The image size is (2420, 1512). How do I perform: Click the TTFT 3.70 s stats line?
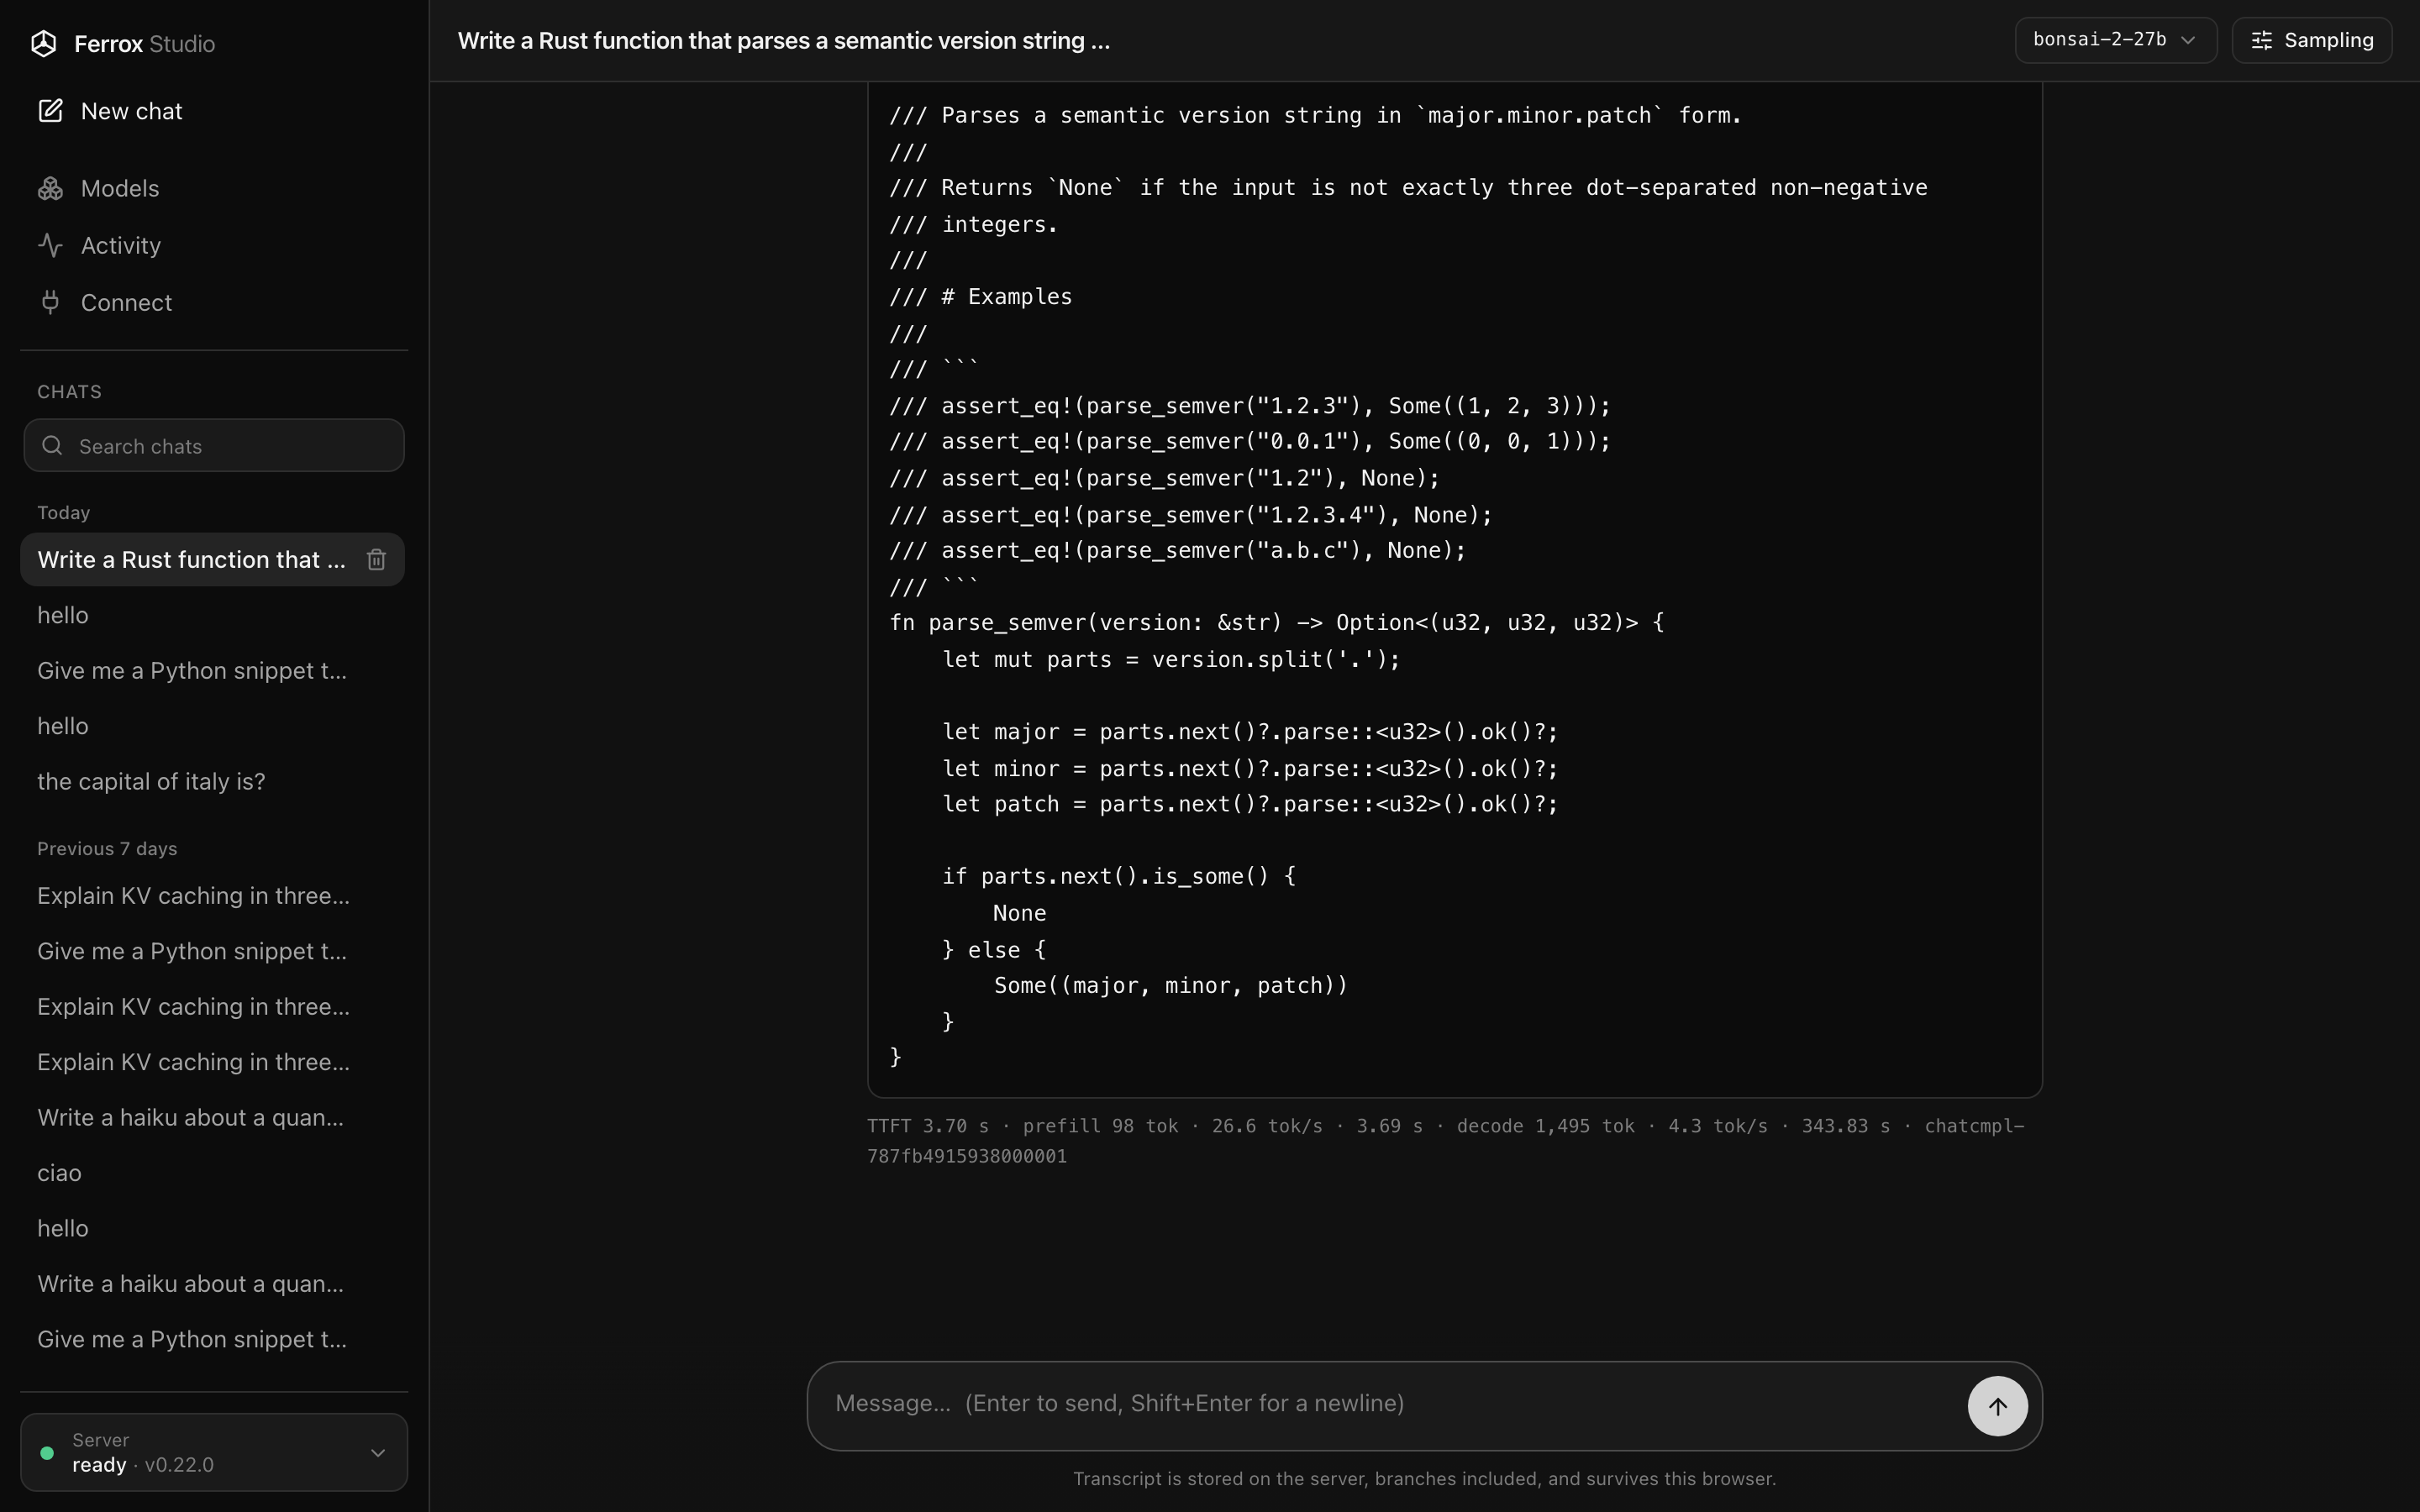pos(1445,1141)
